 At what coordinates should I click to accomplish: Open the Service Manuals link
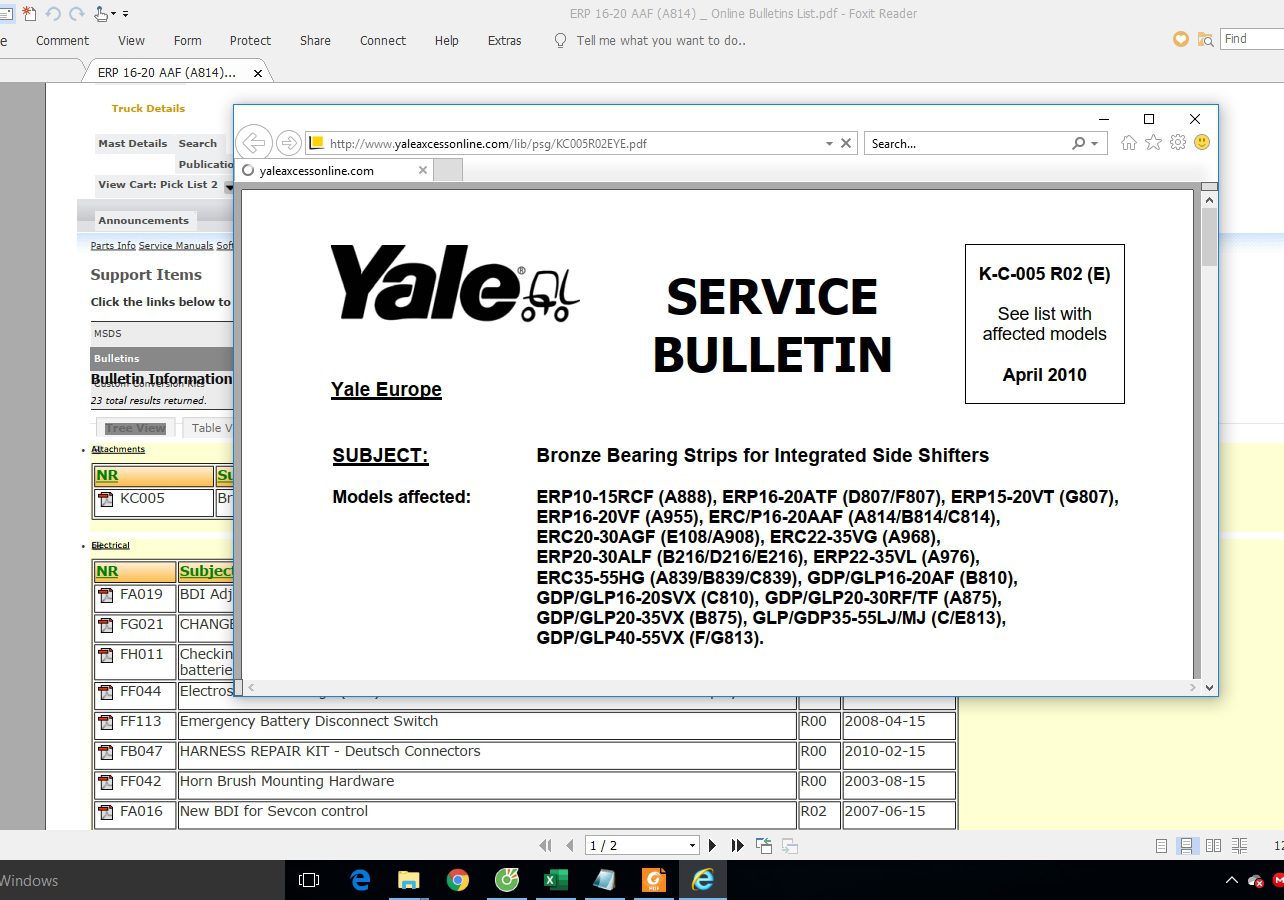pyautogui.click(x=176, y=245)
